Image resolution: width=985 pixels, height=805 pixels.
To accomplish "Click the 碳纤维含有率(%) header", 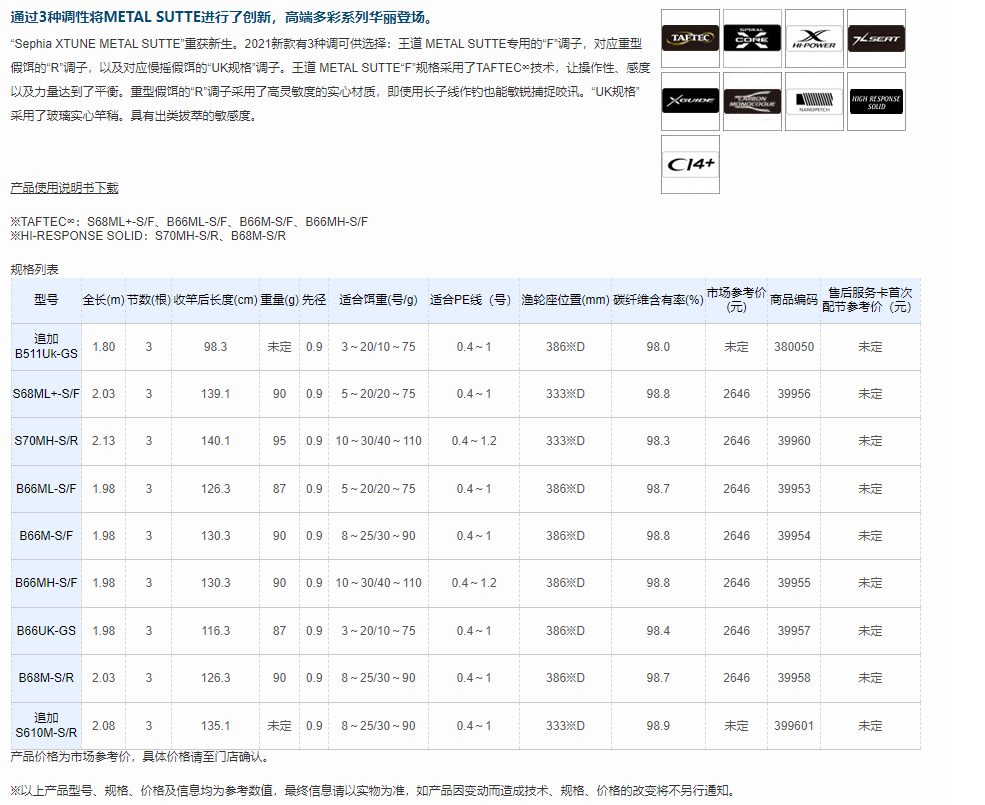I will pos(658,300).
